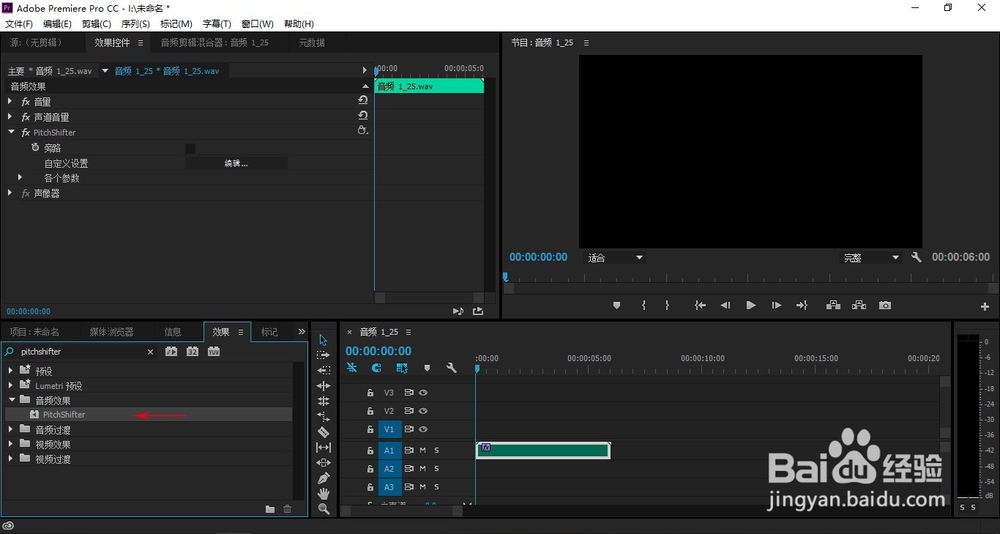Mute audio track A2

coord(422,469)
